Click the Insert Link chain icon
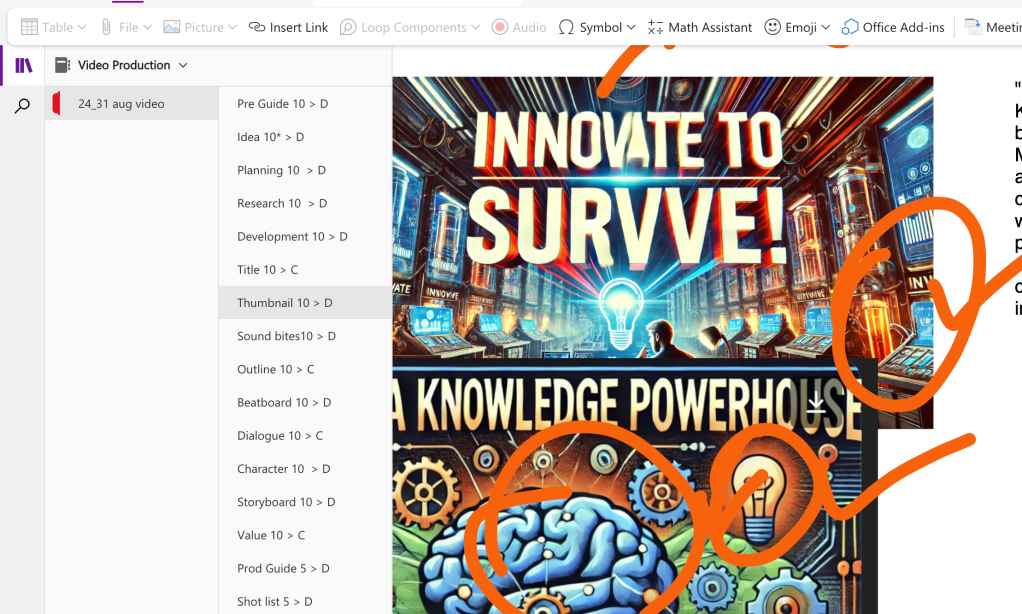Viewport: 1022px width, 614px height. (257, 27)
